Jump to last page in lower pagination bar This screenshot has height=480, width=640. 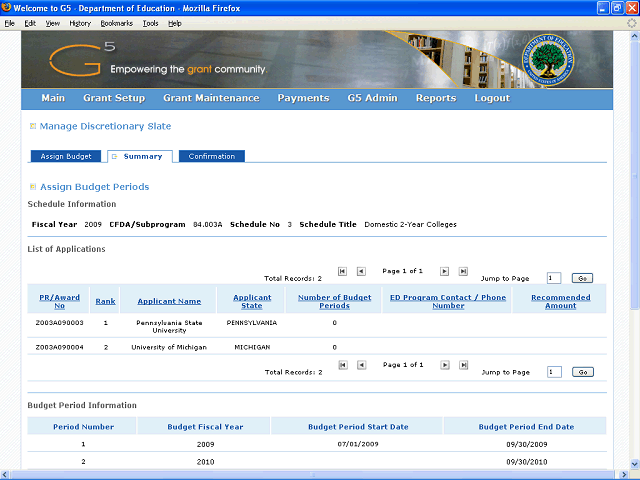click(463, 365)
